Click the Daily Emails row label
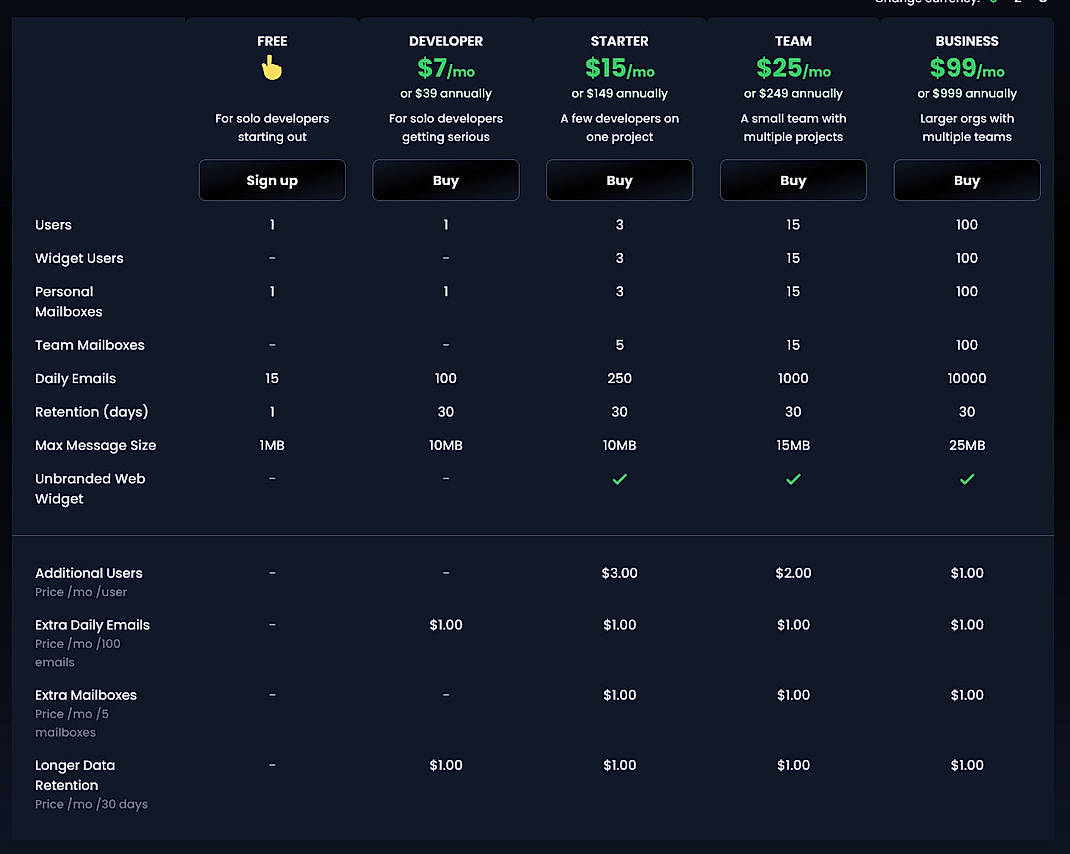The image size is (1070, 854). (x=75, y=378)
